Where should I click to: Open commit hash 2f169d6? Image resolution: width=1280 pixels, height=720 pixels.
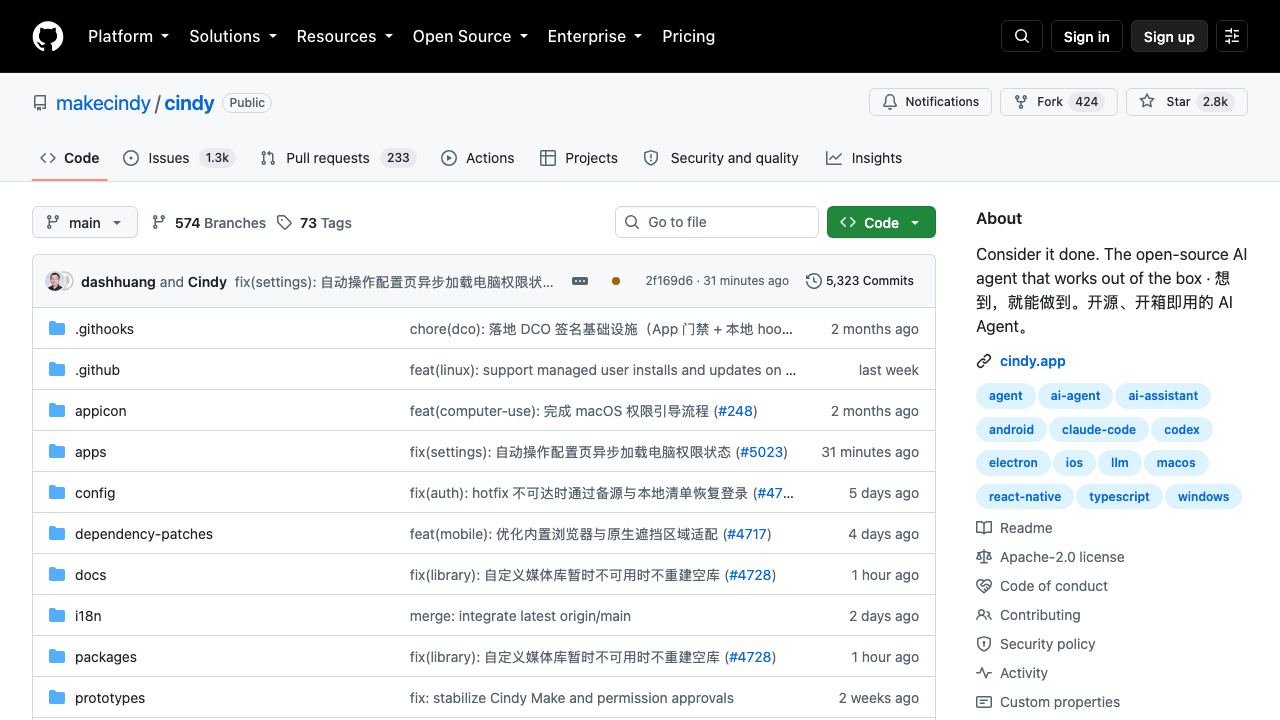pos(669,281)
